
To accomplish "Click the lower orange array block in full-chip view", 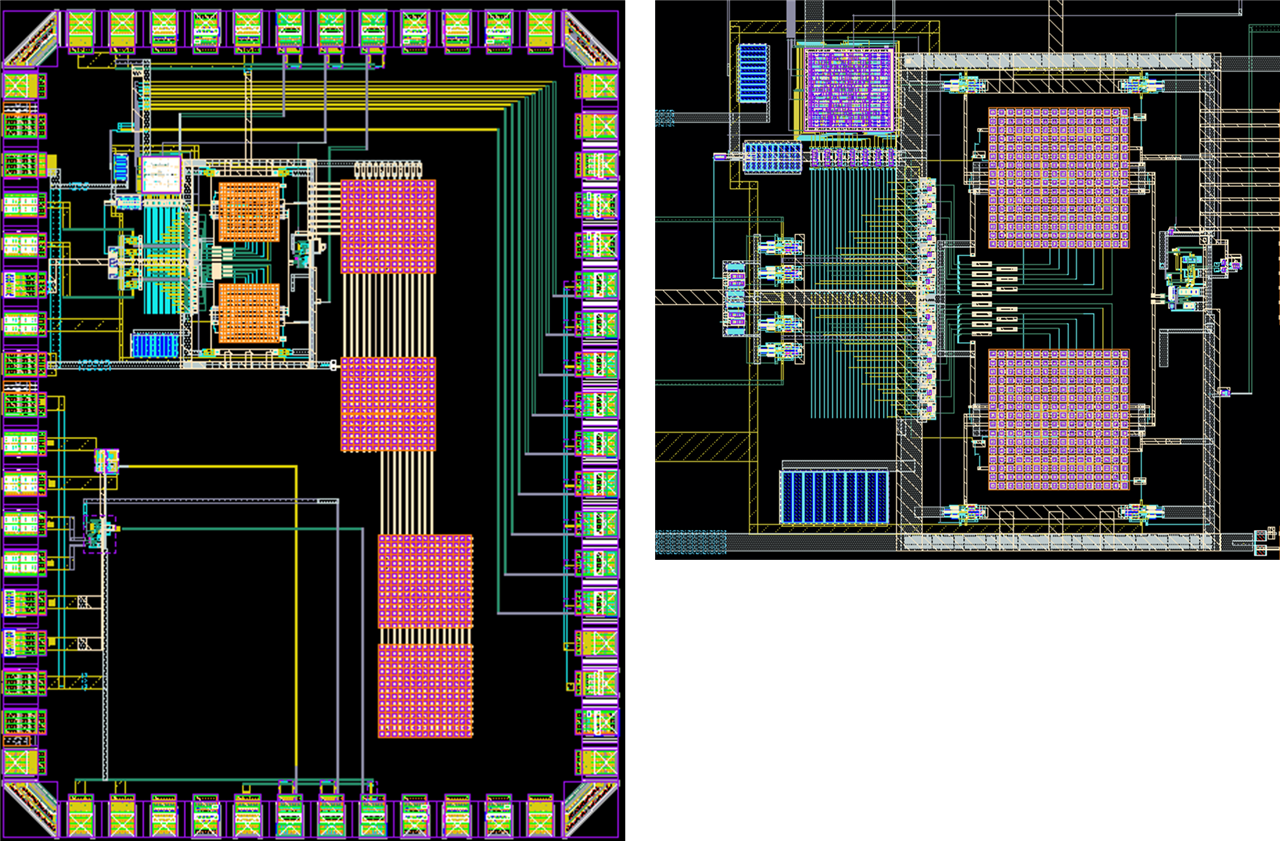I will (248, 313).
